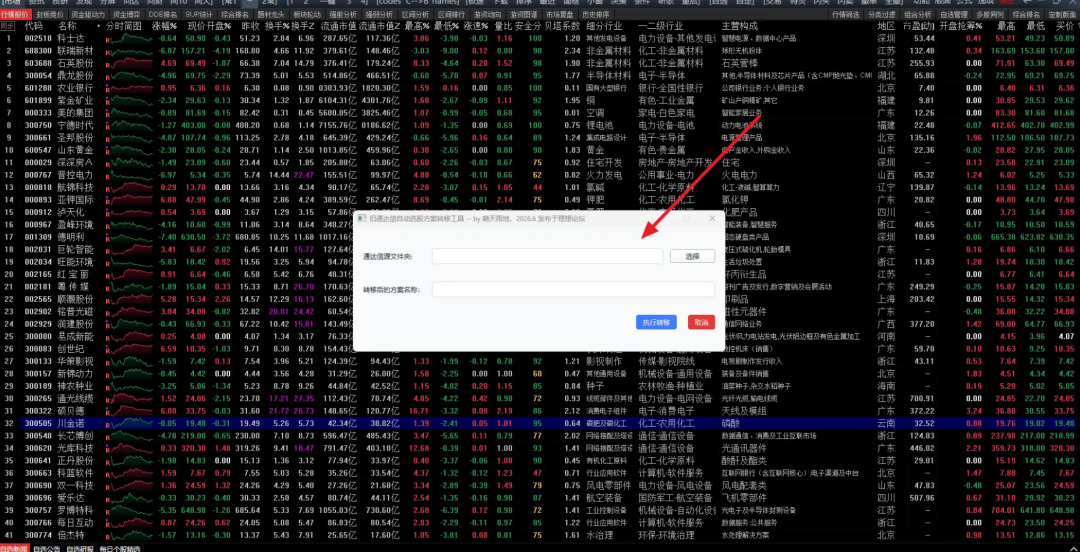Open the 封板竞价 tab
This screenshot has width=1080, height=552.
tap(50, 14)
